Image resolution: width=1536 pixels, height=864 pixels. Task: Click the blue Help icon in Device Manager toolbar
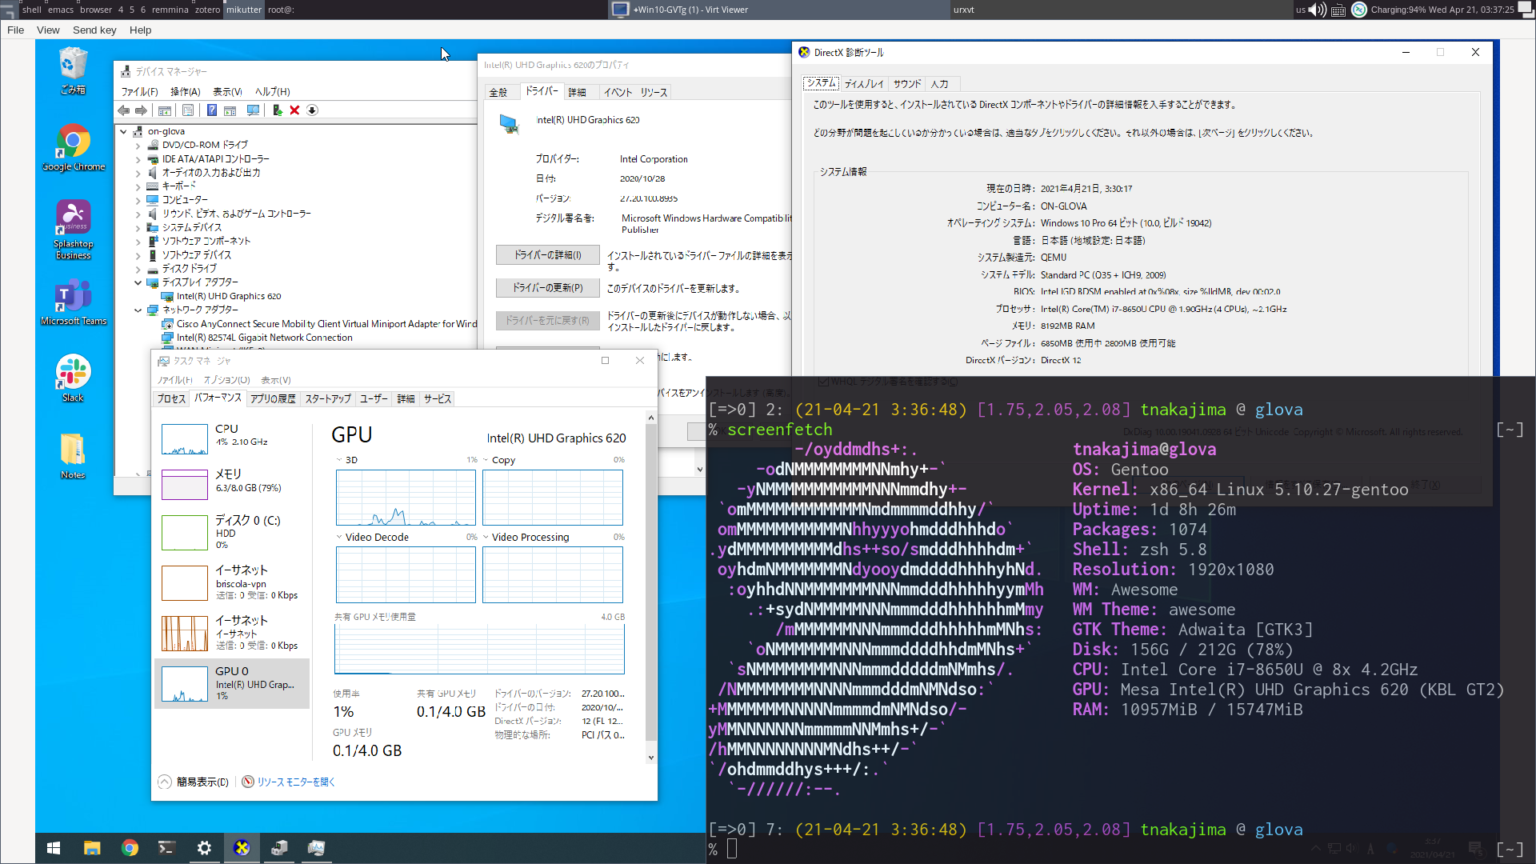pos(211,110)
